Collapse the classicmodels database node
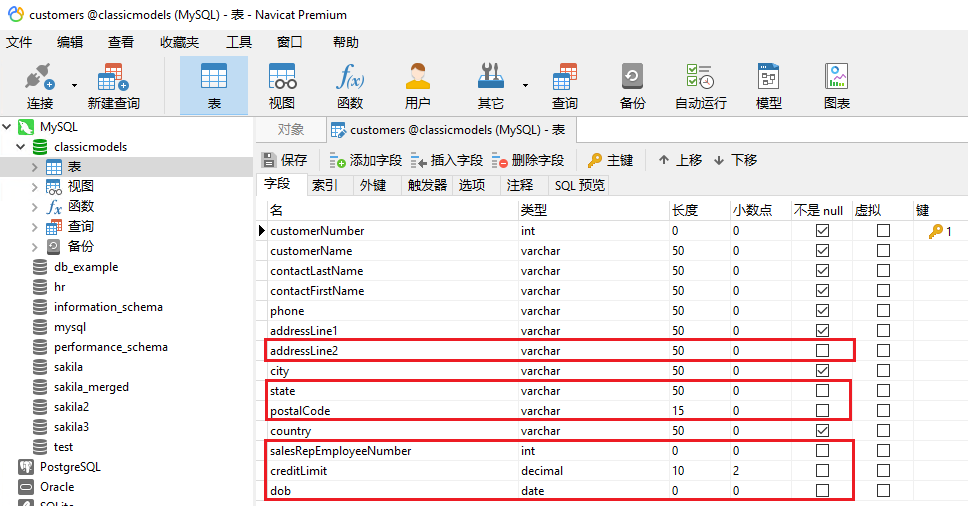The height and width of the screenshot is (506, 968). tap(20, 147)
